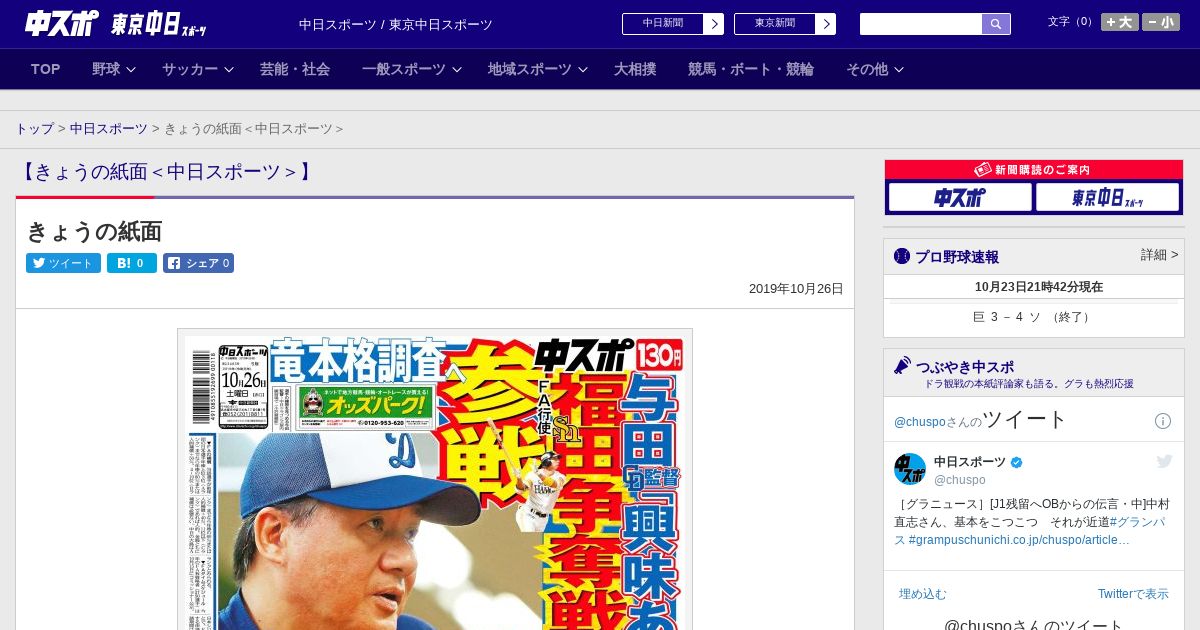Screen dimensions: 1200x630
Task: Expand 地域スポーツ dropdown chevron
Action: [x=583, y=69]
